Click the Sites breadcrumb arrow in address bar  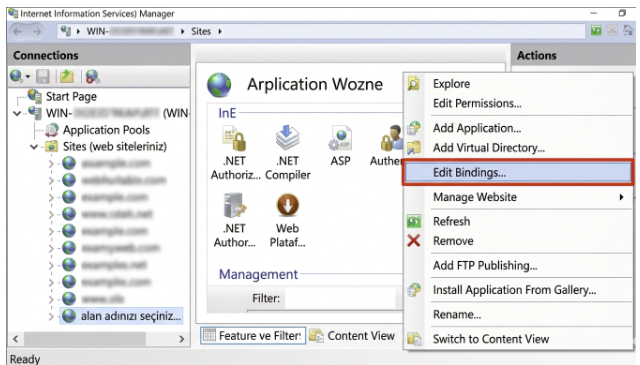[x=220, y=31]
